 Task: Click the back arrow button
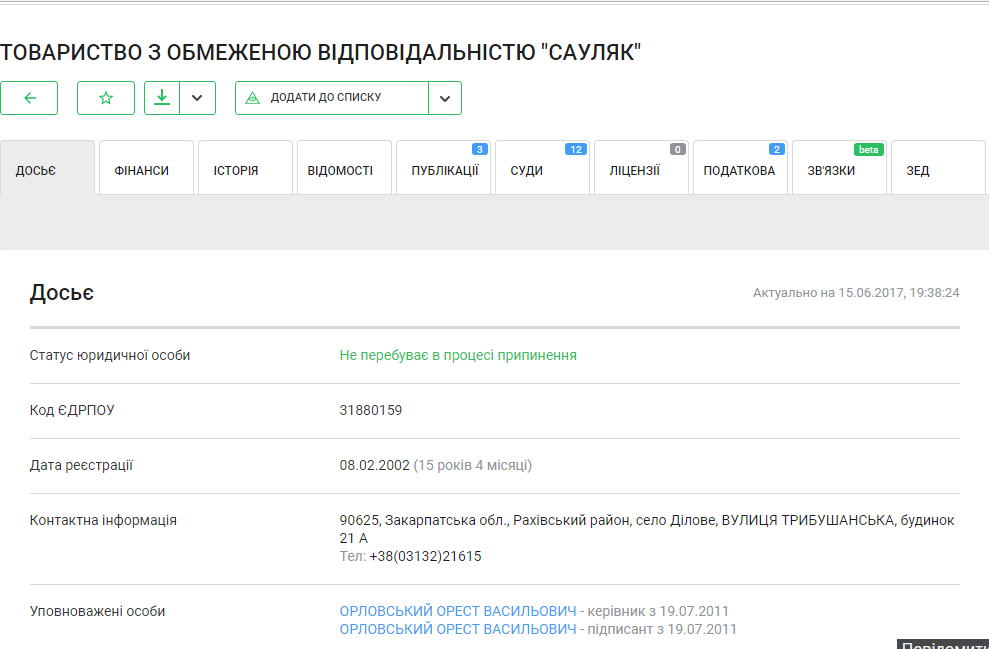29,98
